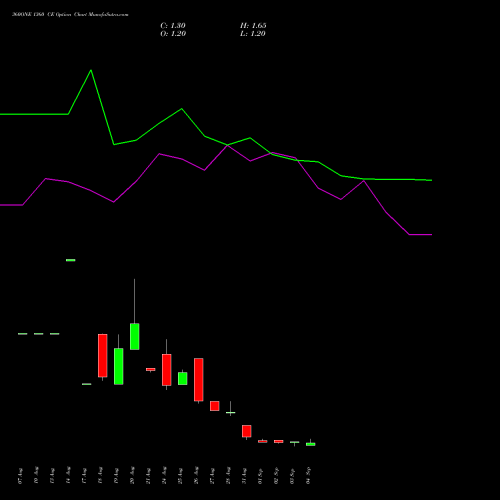
Task: Click the '10 Aug' date label
Action: point(36,476)
